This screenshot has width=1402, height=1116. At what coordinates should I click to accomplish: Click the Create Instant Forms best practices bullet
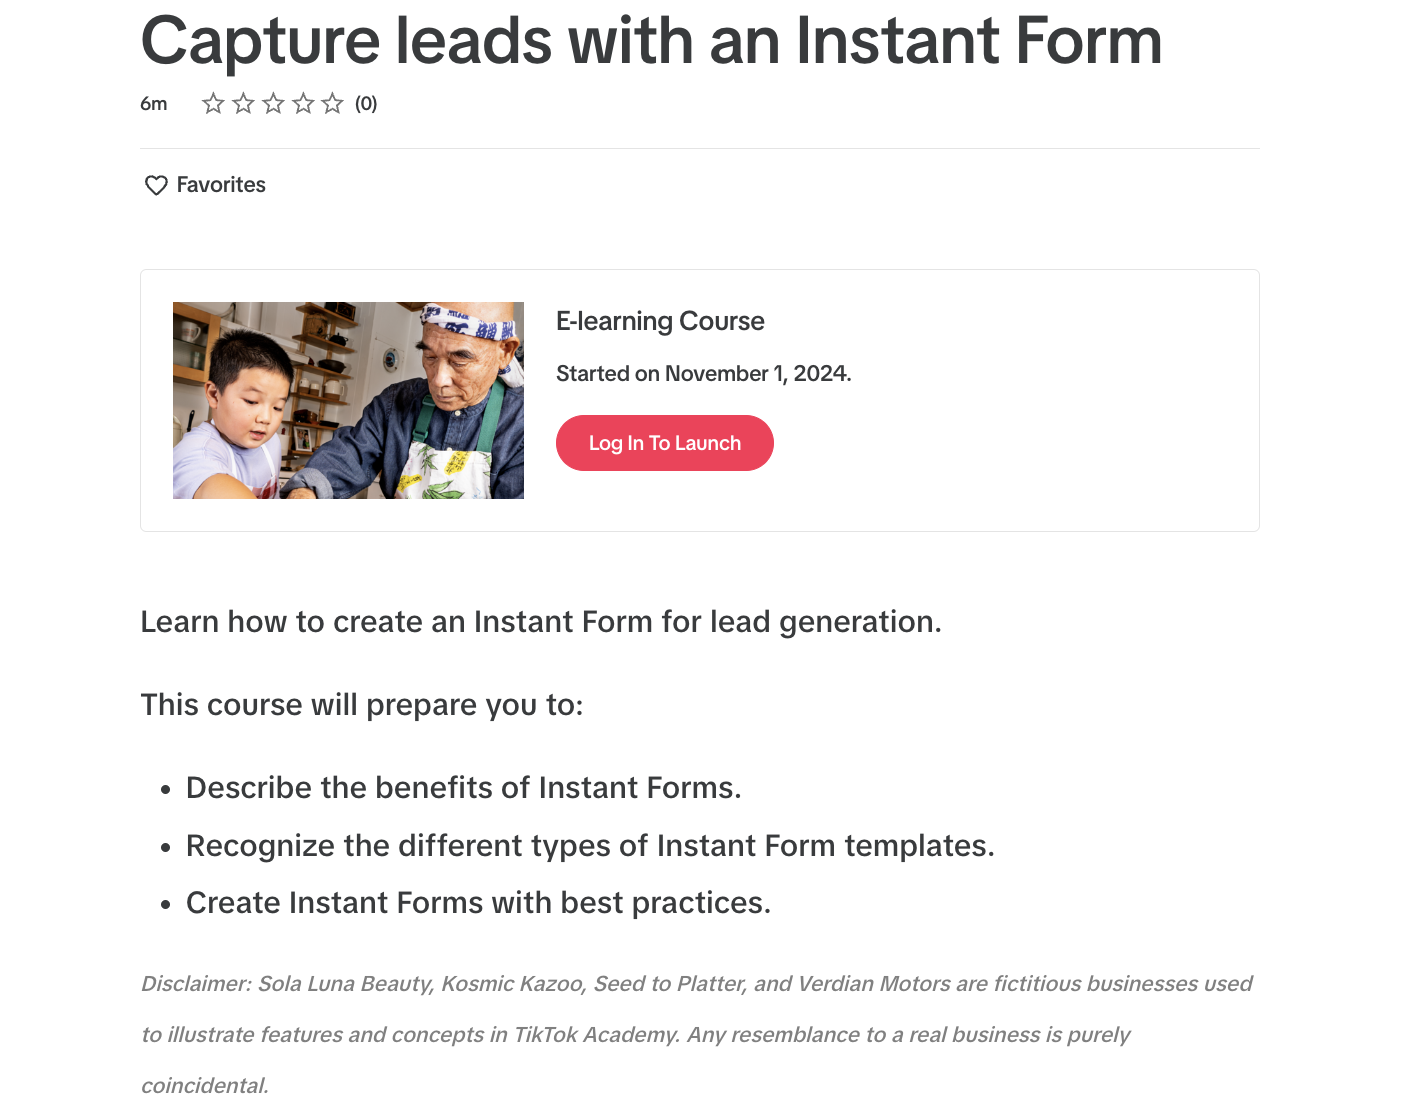point(478,903)
